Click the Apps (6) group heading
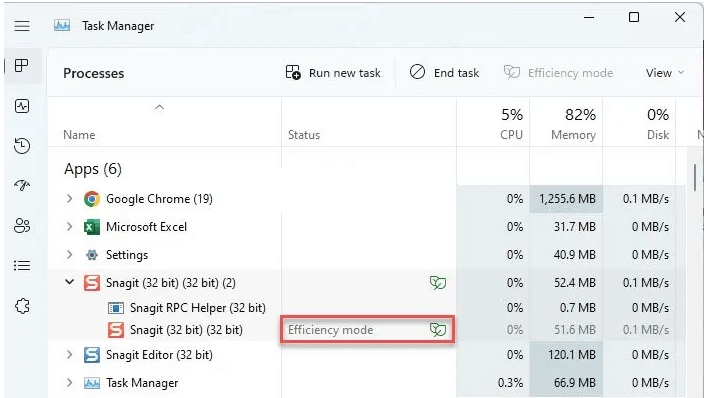The width and height of the screenshot is (704, 398). 93,169
